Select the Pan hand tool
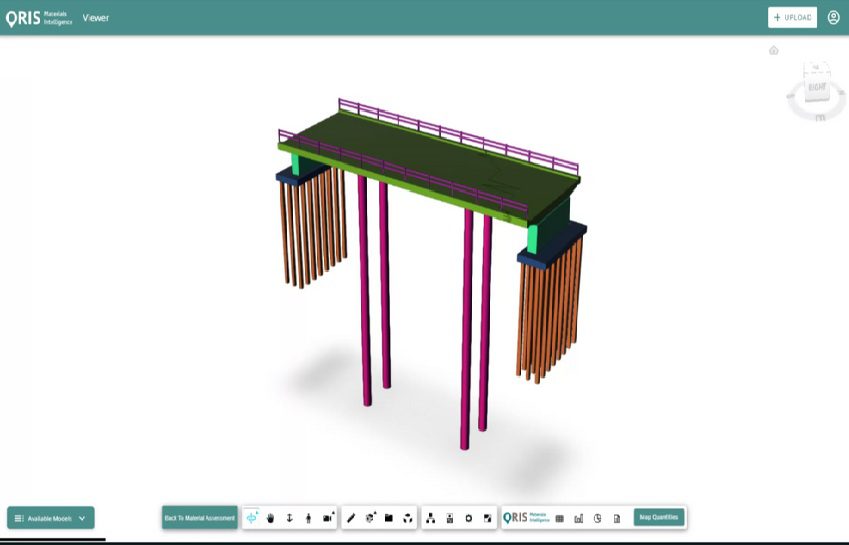 click(271, 518)
